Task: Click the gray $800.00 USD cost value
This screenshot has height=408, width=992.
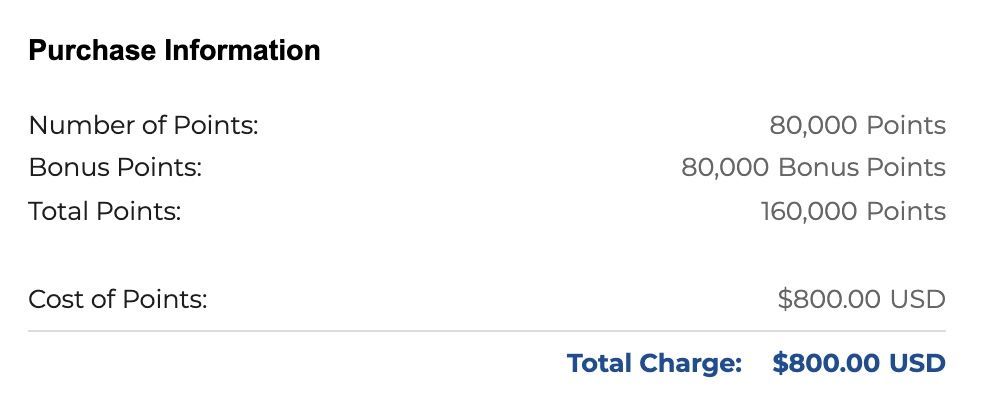Action: pyautogui.click(x=862, y=299)
